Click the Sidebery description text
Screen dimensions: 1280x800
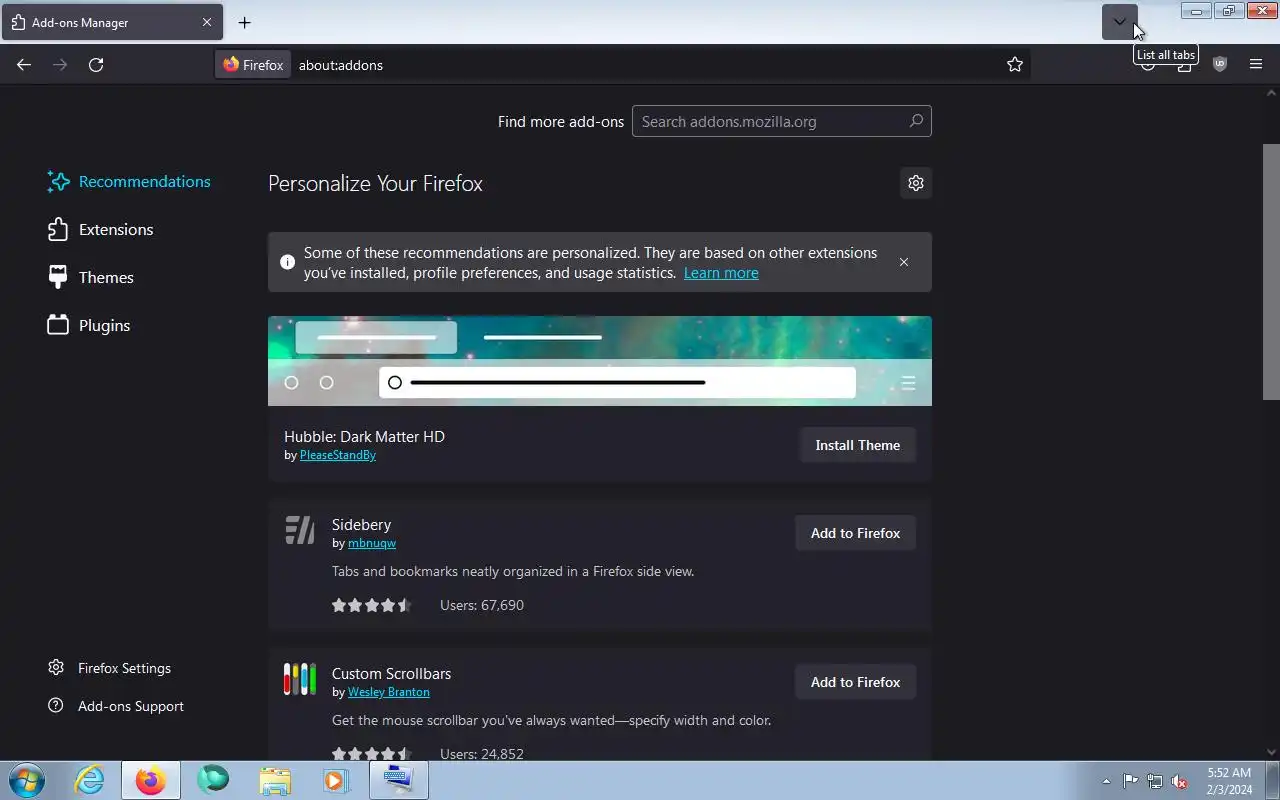click(x=513, y=572)
